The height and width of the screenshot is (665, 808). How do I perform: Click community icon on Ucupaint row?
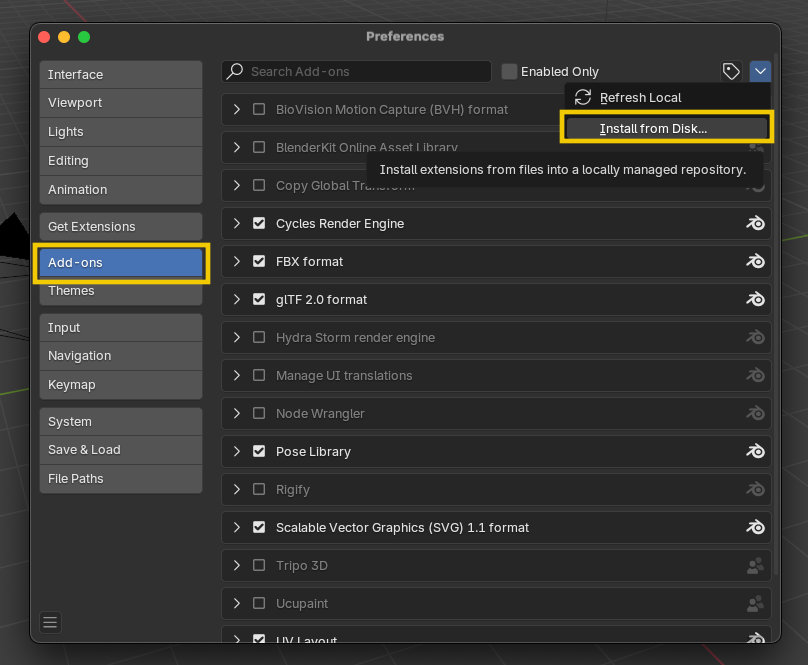(x=755, y=603)
